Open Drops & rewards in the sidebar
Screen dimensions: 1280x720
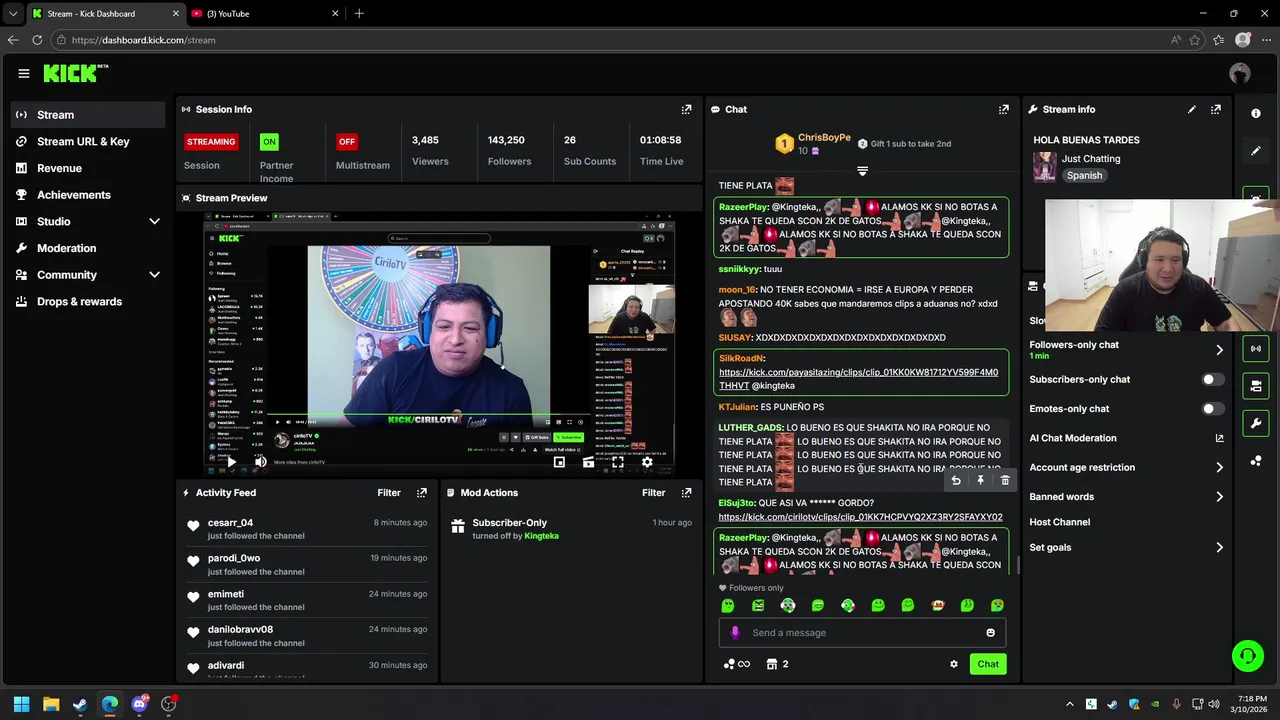(88, 302)
